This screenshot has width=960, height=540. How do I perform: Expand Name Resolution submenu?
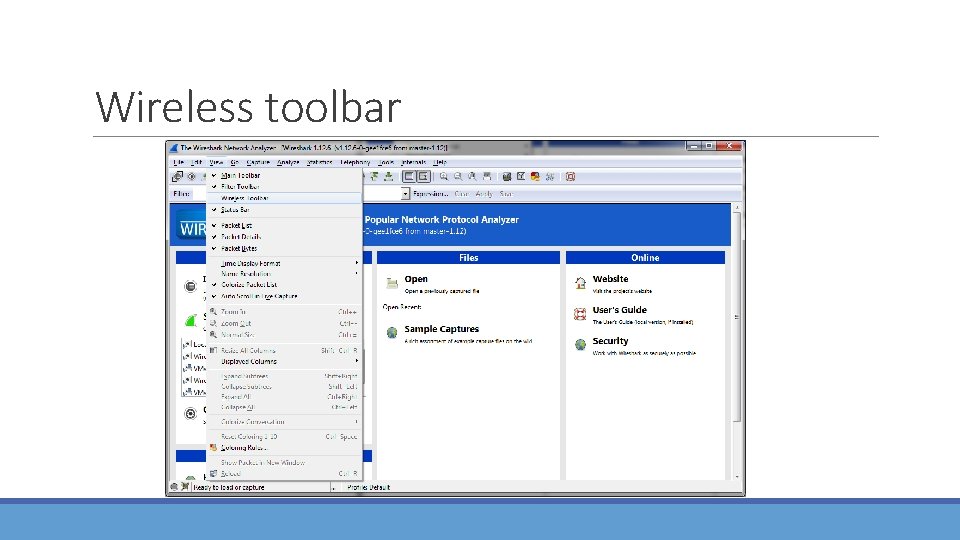click(284, 274)
